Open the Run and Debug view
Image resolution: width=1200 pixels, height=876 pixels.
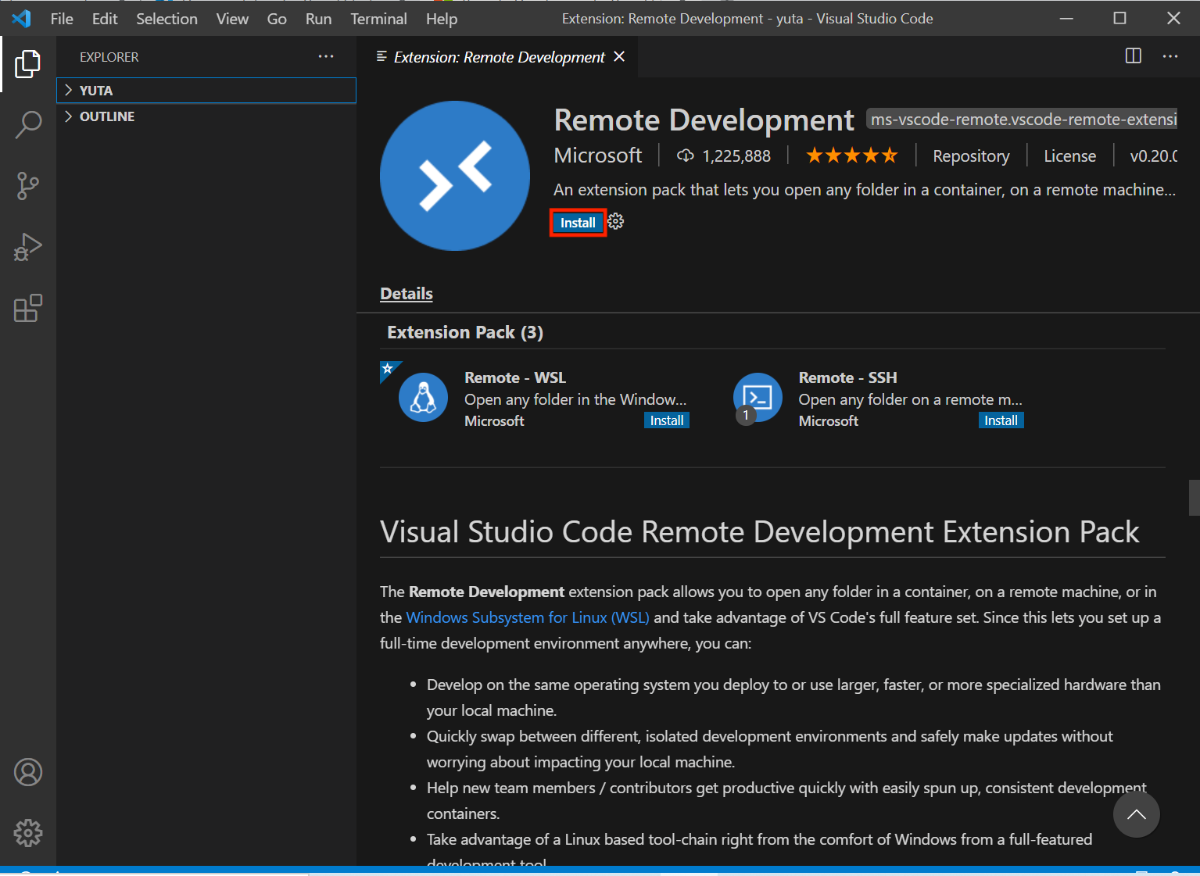(x=28, y=247)
